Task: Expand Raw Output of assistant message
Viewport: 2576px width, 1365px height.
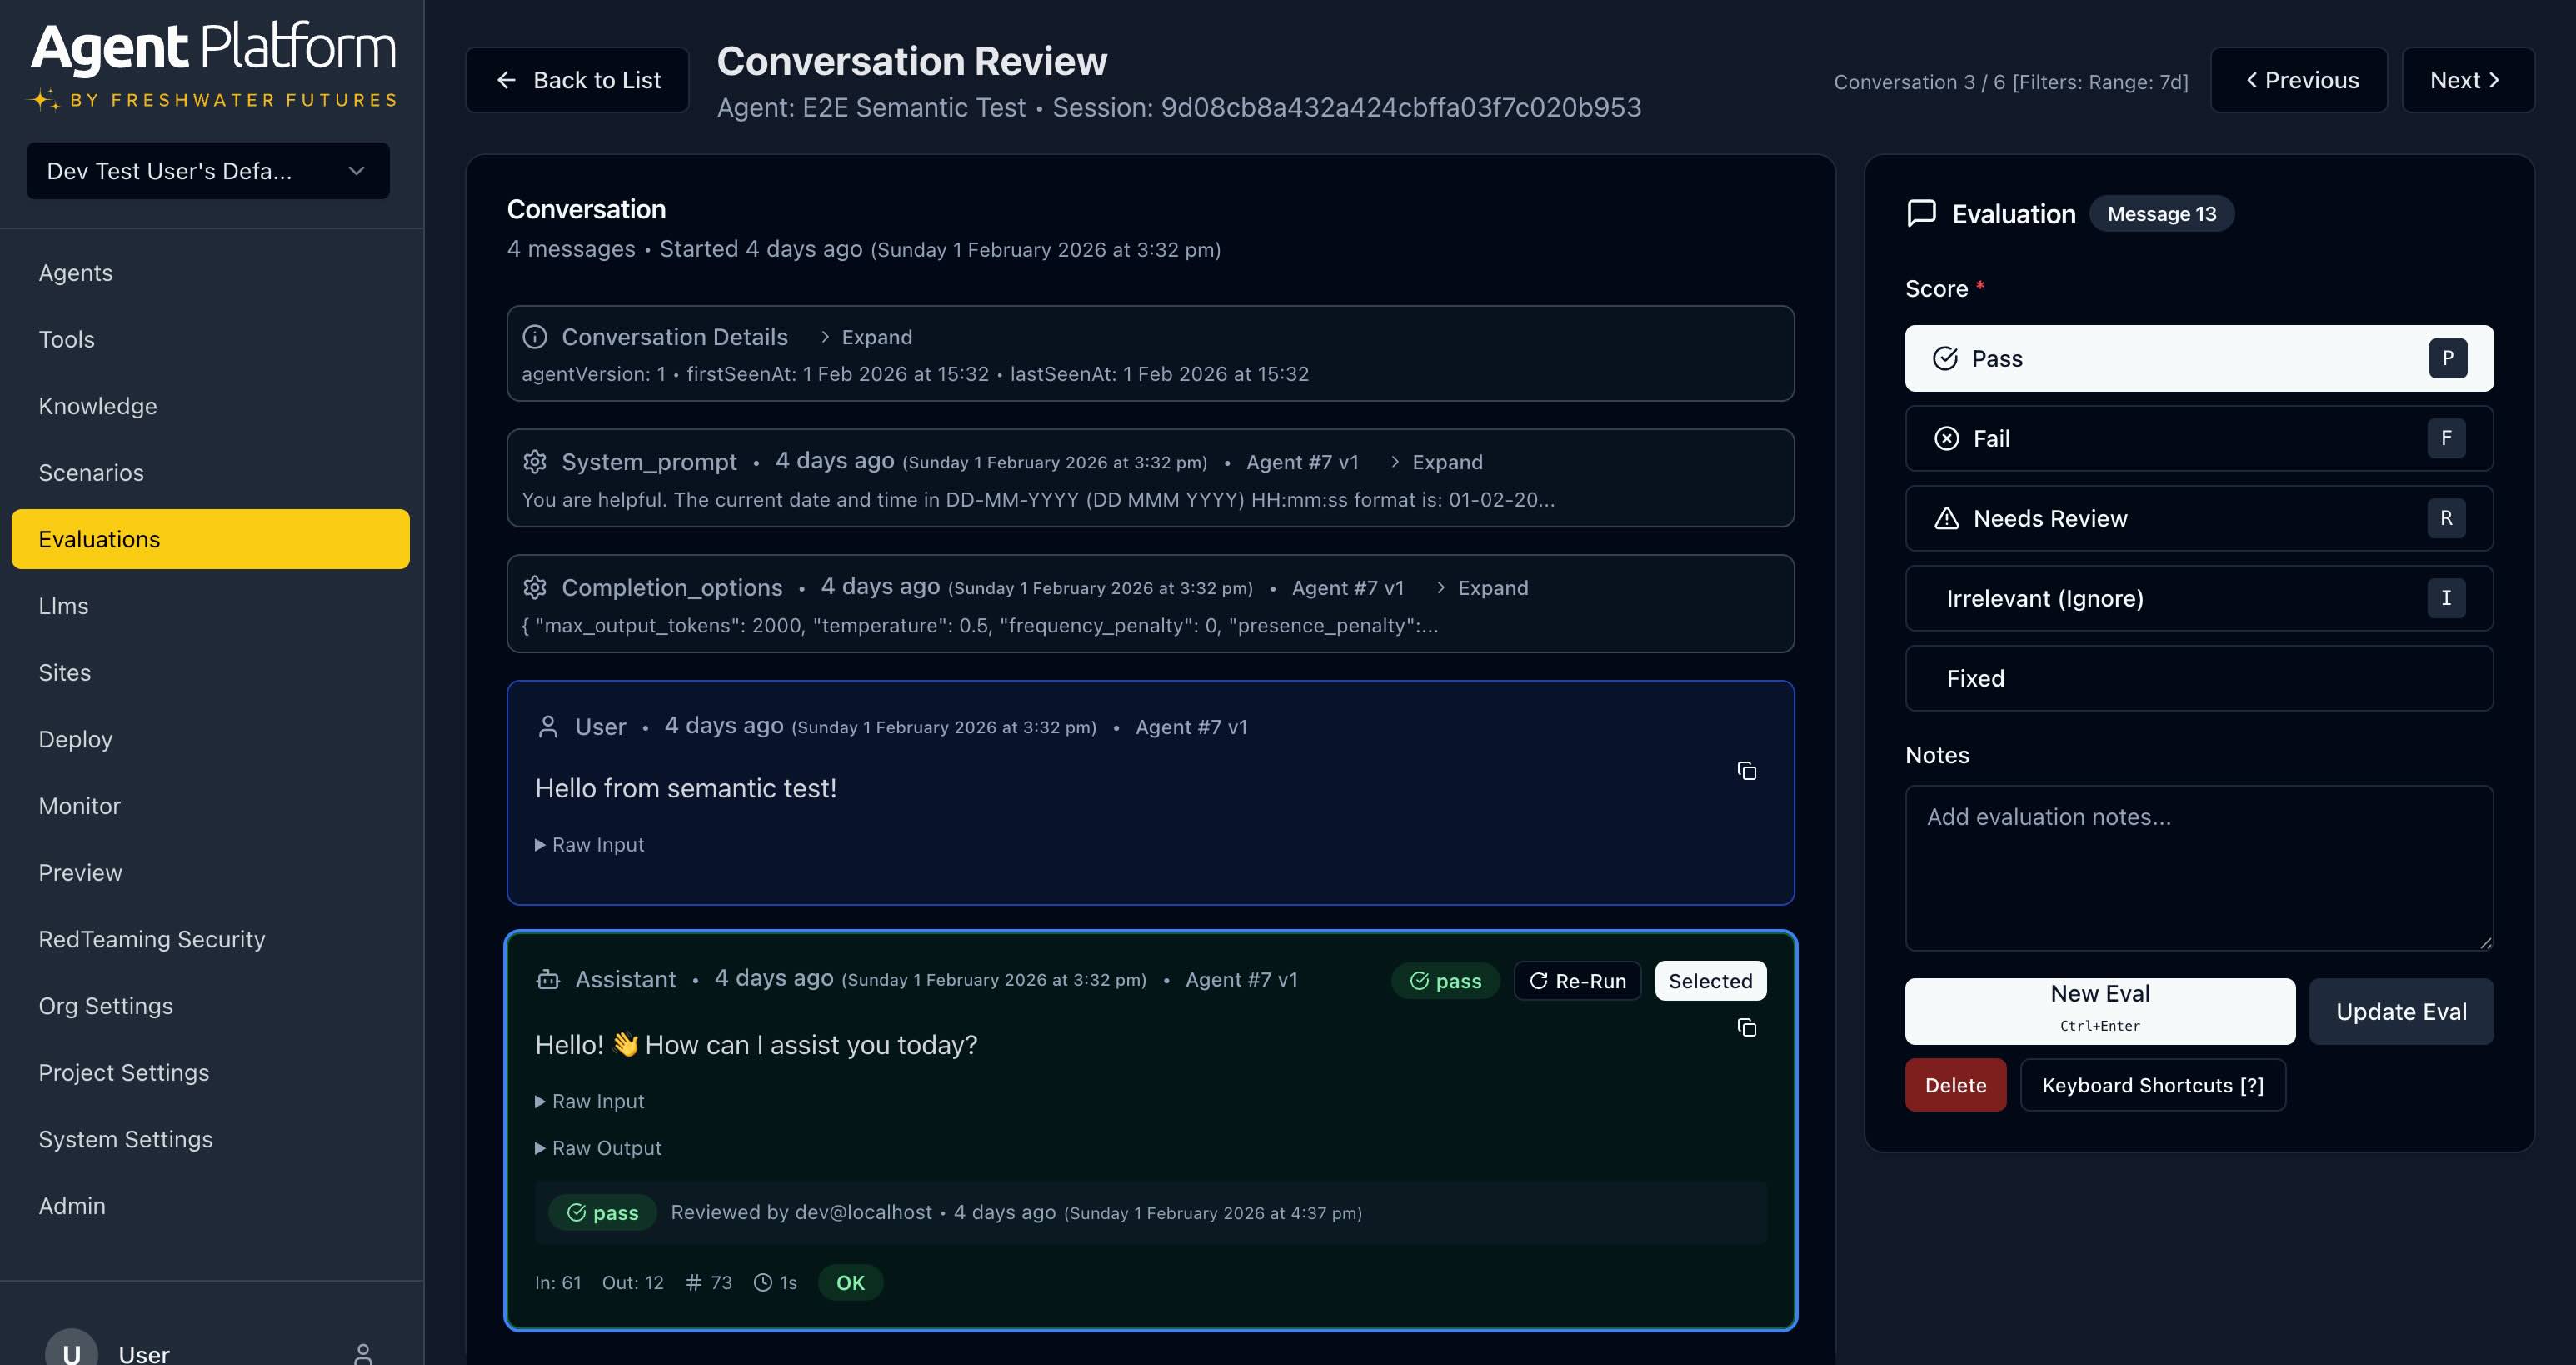Action: [x=598, y=1148]
